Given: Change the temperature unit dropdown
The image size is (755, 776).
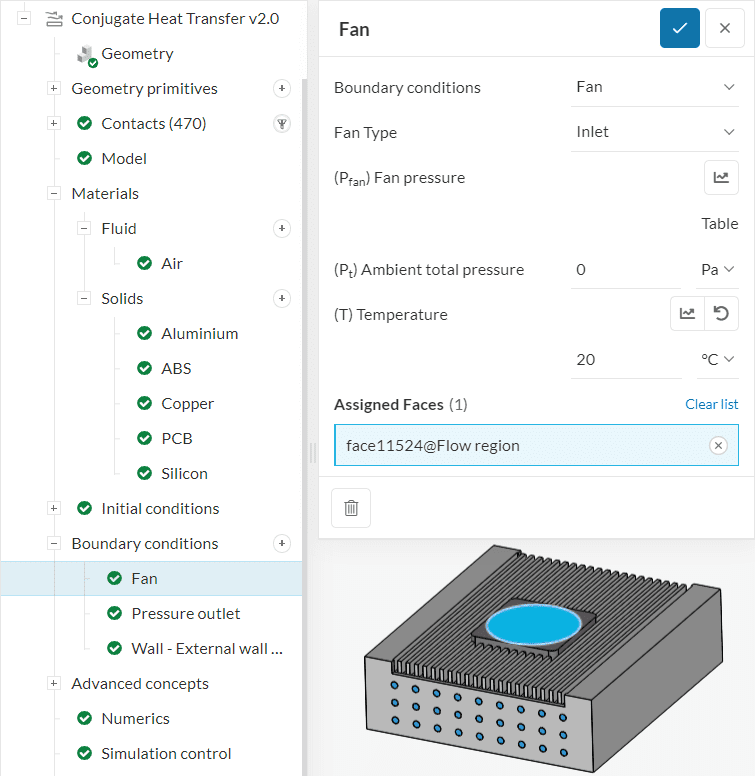Looking at the screenshot, I should (717, 359).
